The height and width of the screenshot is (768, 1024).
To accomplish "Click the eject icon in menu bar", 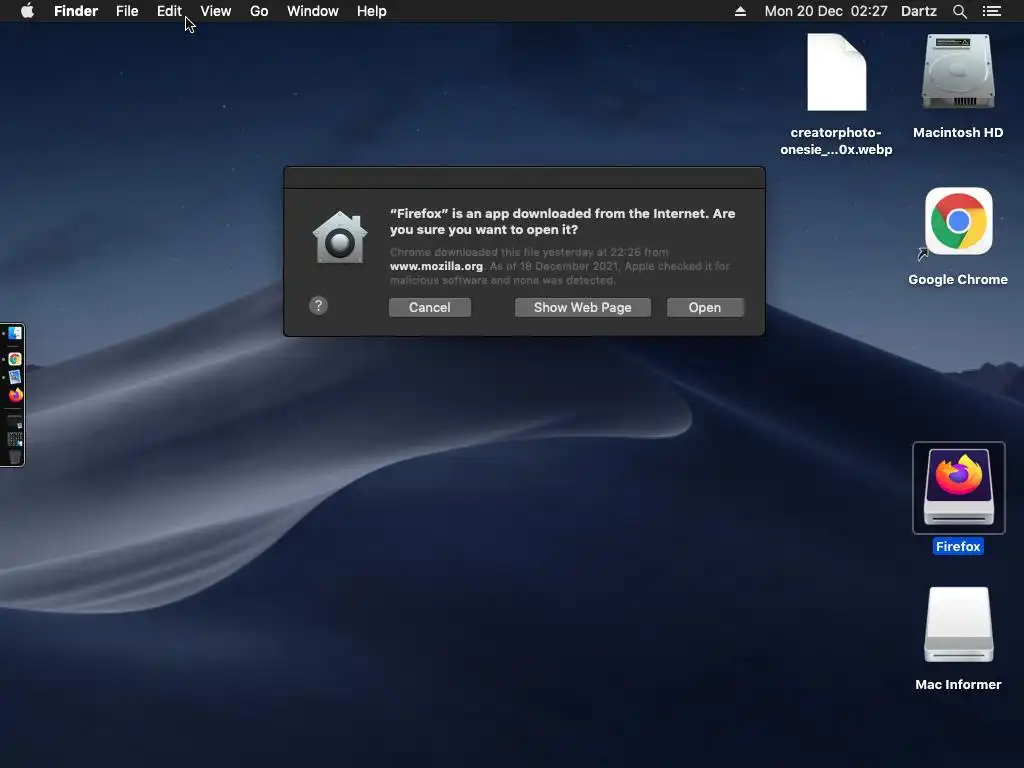I will 740,11.
